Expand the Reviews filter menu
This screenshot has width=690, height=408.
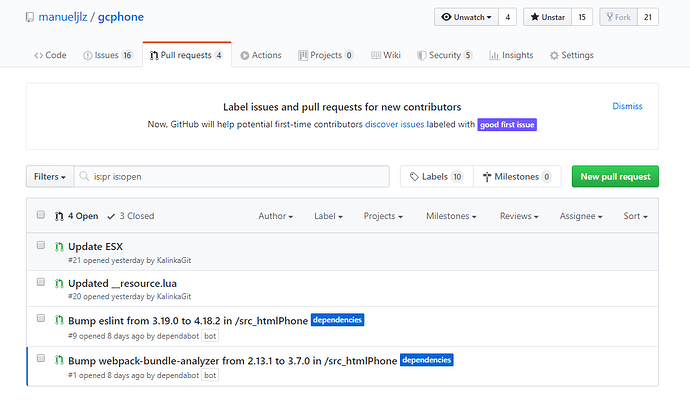click(x=519, y=216)
